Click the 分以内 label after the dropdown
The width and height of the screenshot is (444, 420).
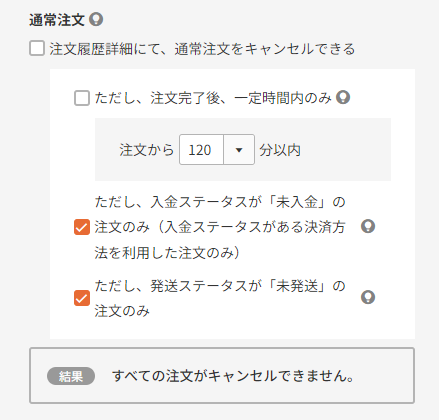point(280,150)
